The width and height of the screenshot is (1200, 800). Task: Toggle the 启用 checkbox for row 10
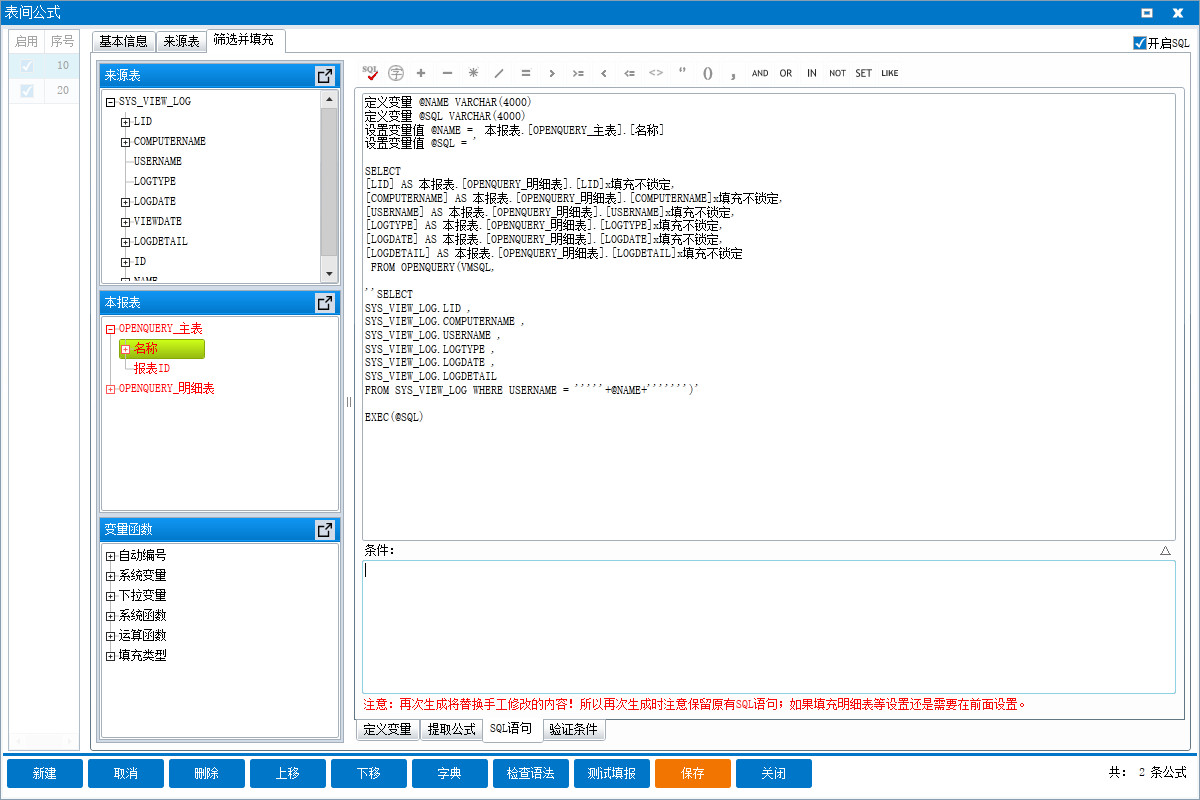coord(27,66)
